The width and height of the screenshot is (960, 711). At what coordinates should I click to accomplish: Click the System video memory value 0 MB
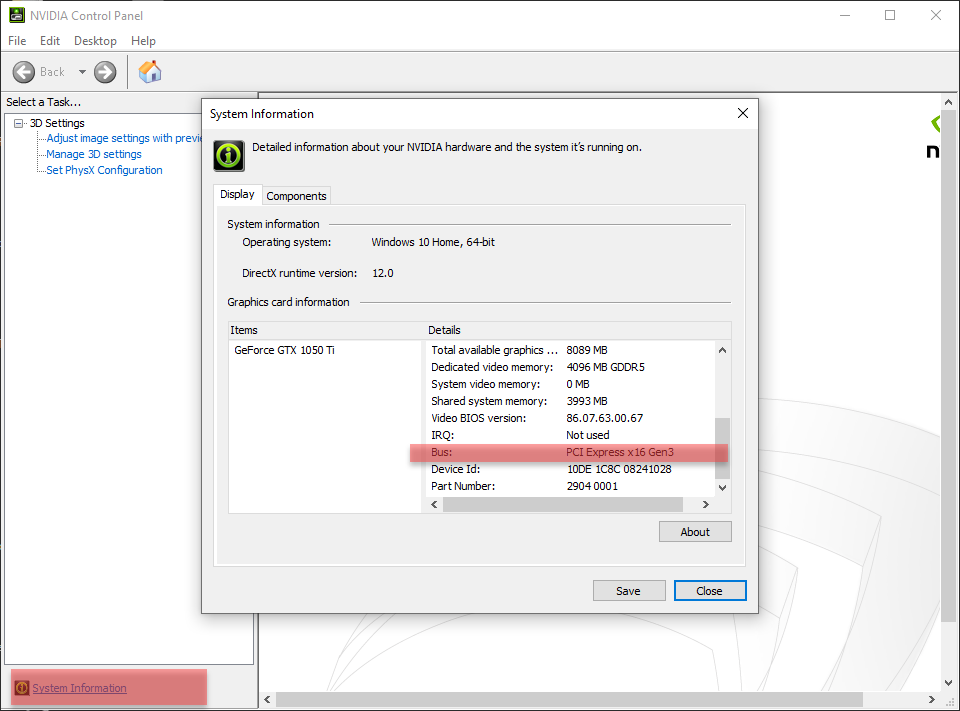[x=578, y=385]
